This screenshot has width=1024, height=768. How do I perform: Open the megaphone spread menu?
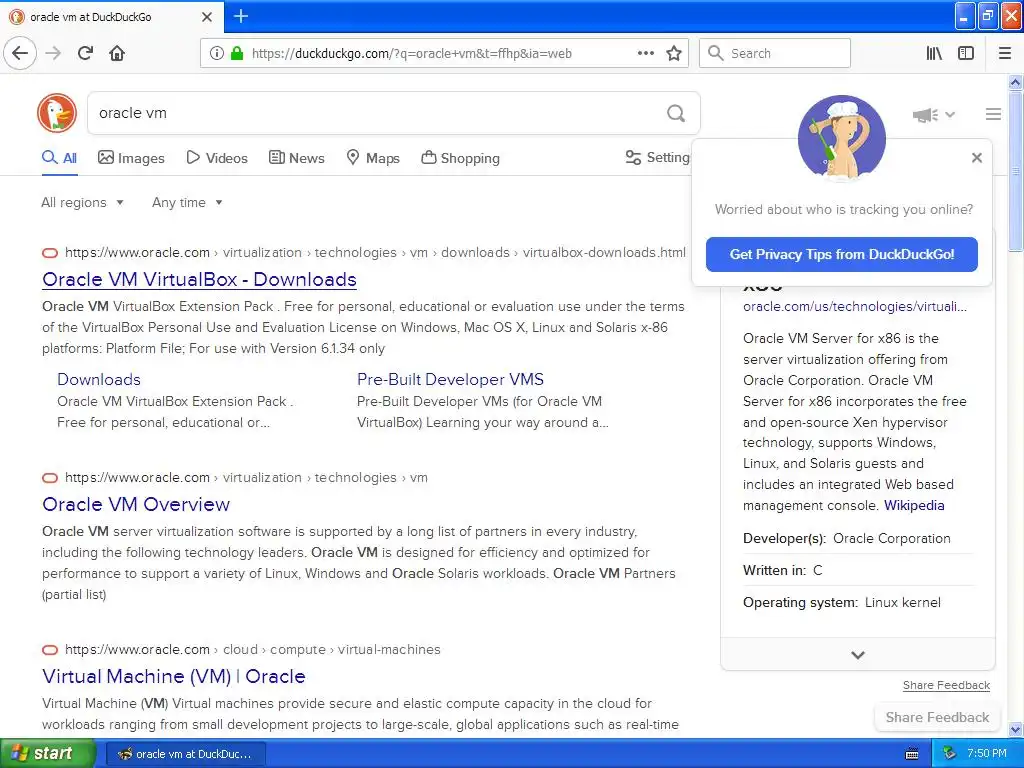(x=933, y=115)
